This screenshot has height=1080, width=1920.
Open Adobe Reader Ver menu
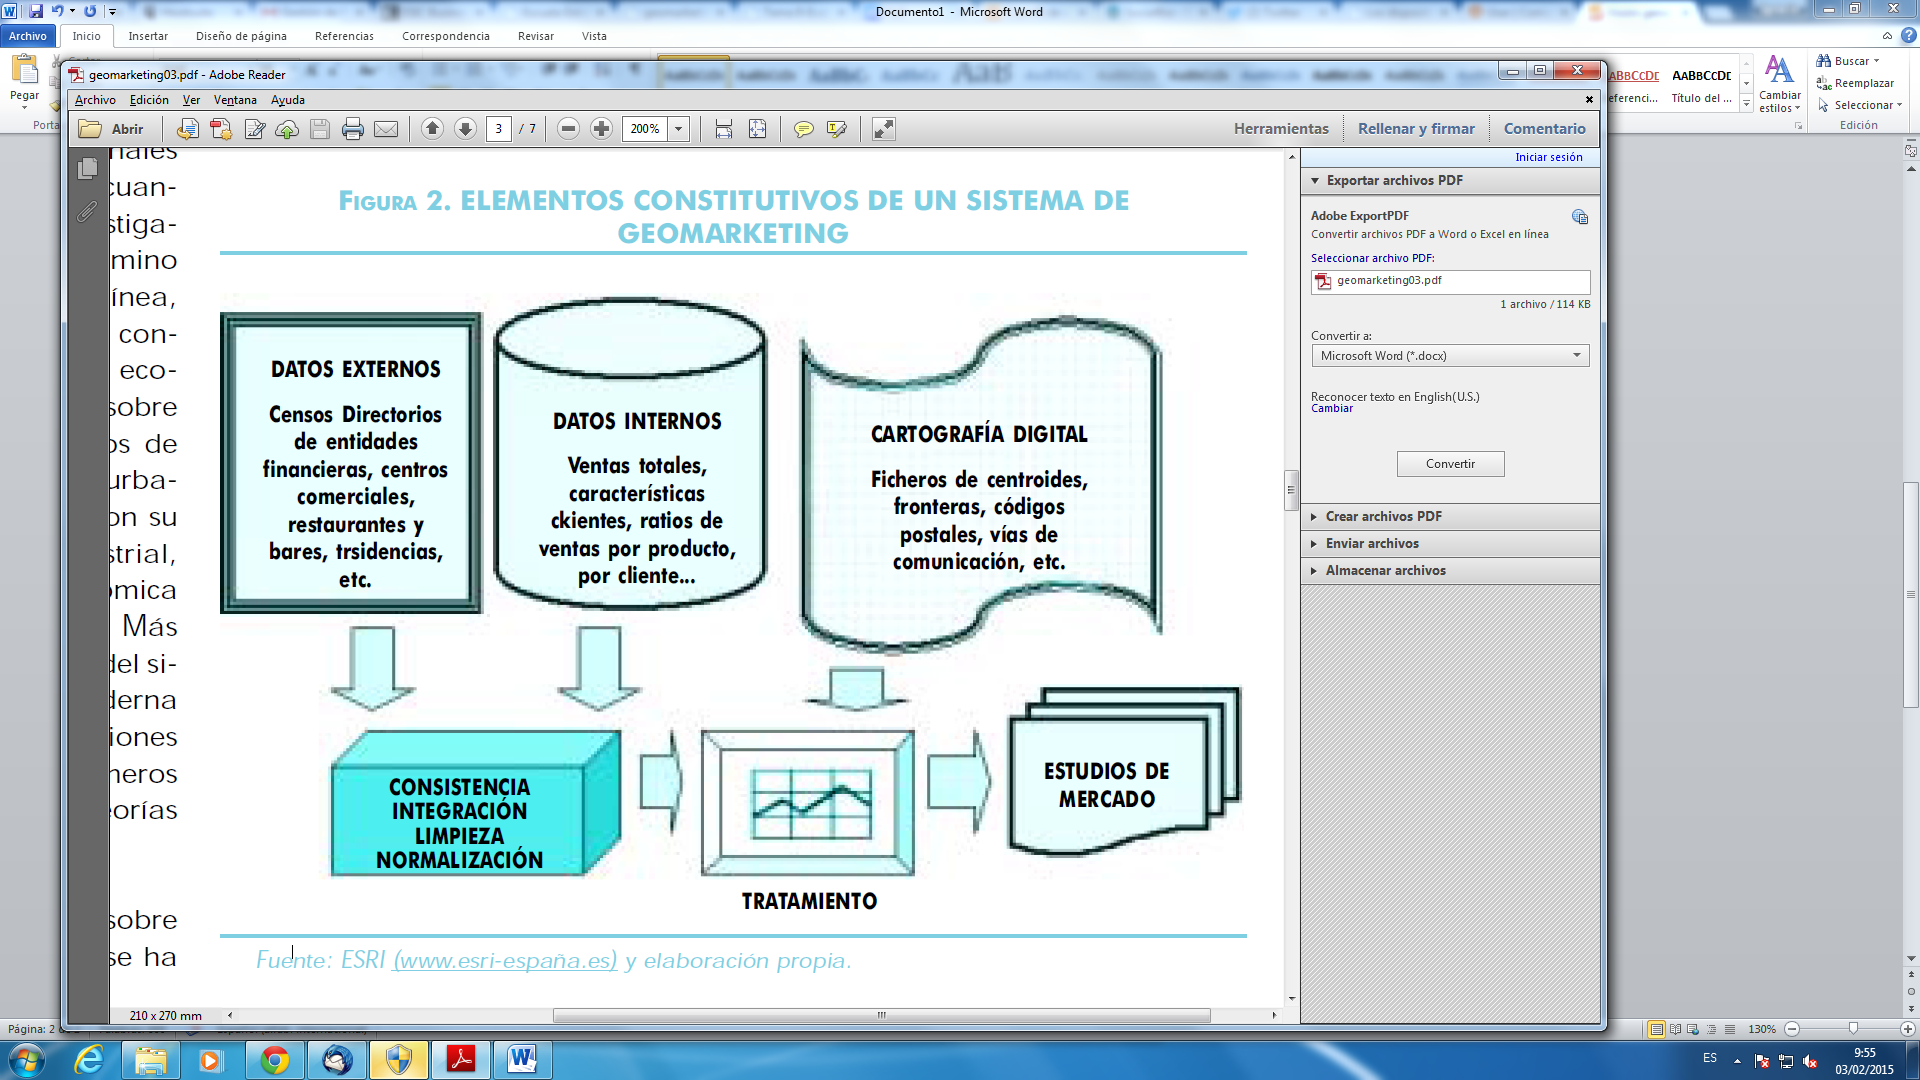click(x=191, y=100)
